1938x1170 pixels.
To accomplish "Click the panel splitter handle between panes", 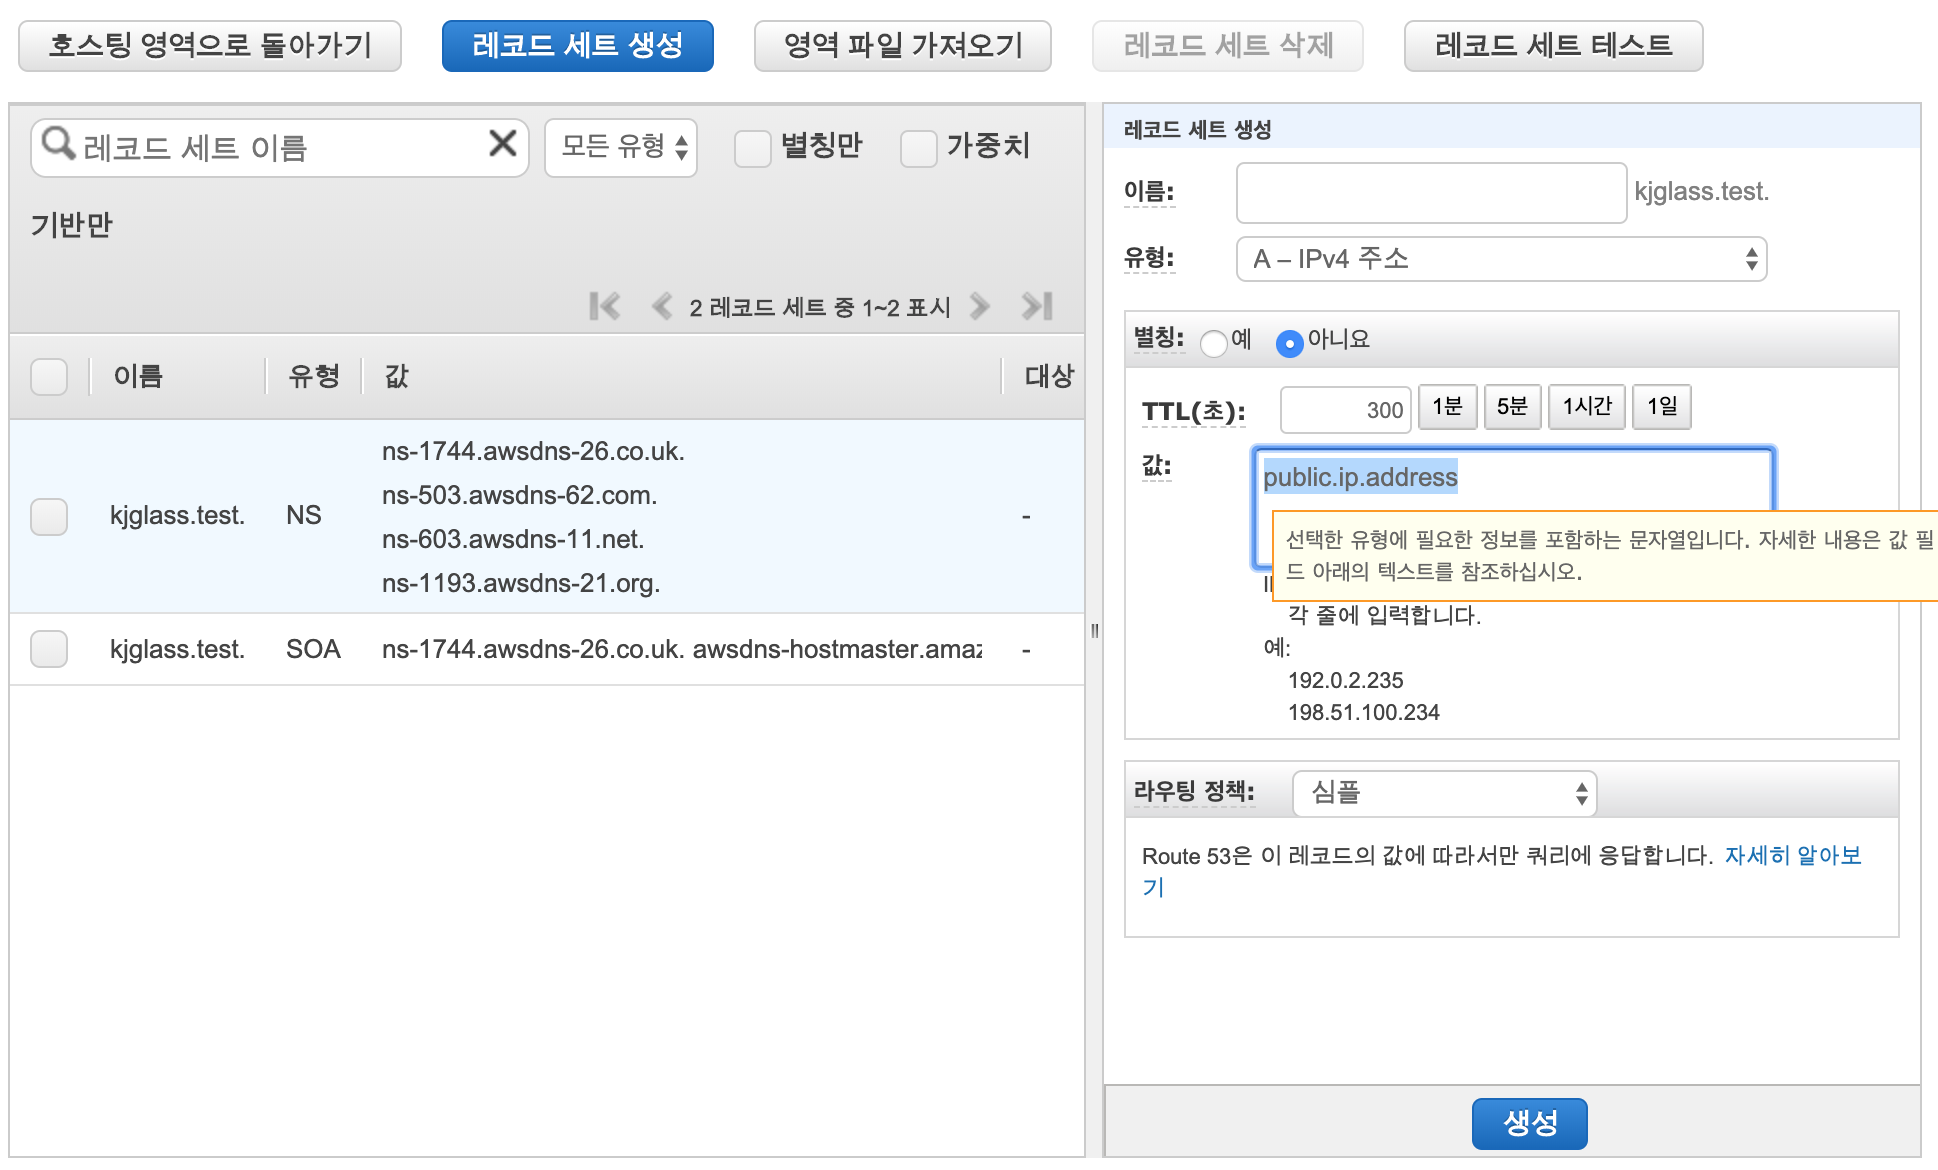I will (x=1094, y=631).
